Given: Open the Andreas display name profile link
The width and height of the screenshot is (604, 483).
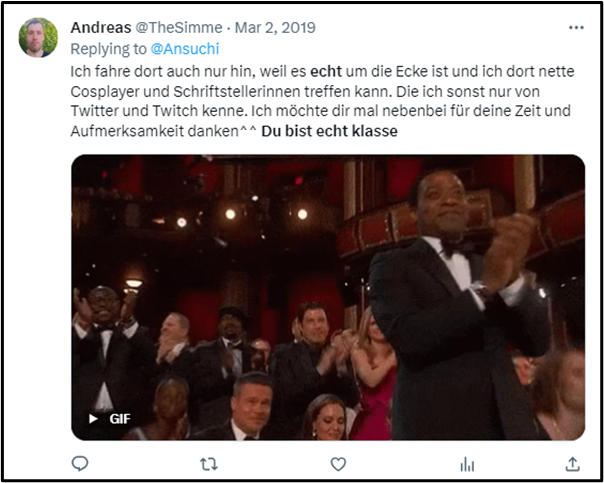Looking at the screenshot, I should point(101,28).
